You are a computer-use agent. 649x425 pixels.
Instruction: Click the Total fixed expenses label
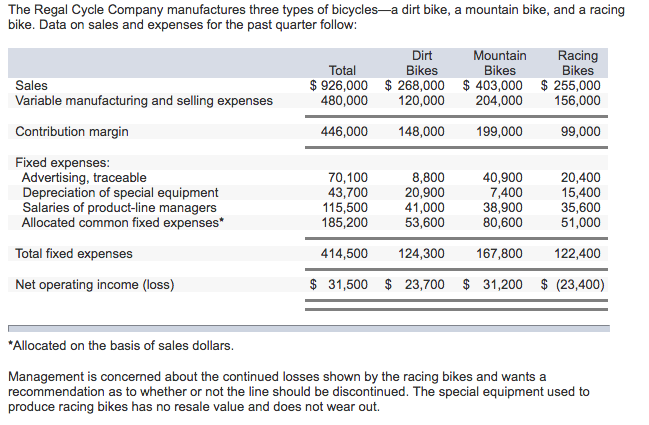tap(74, 254)
